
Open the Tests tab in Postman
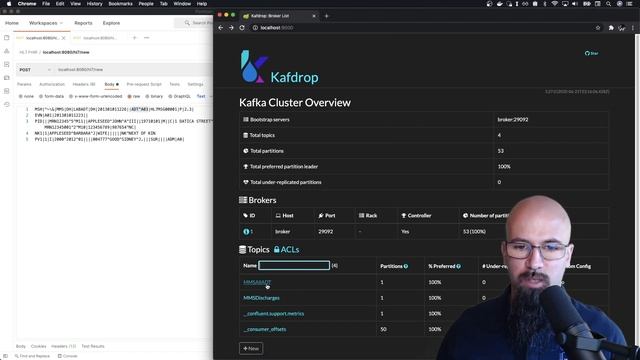point(174,84)
